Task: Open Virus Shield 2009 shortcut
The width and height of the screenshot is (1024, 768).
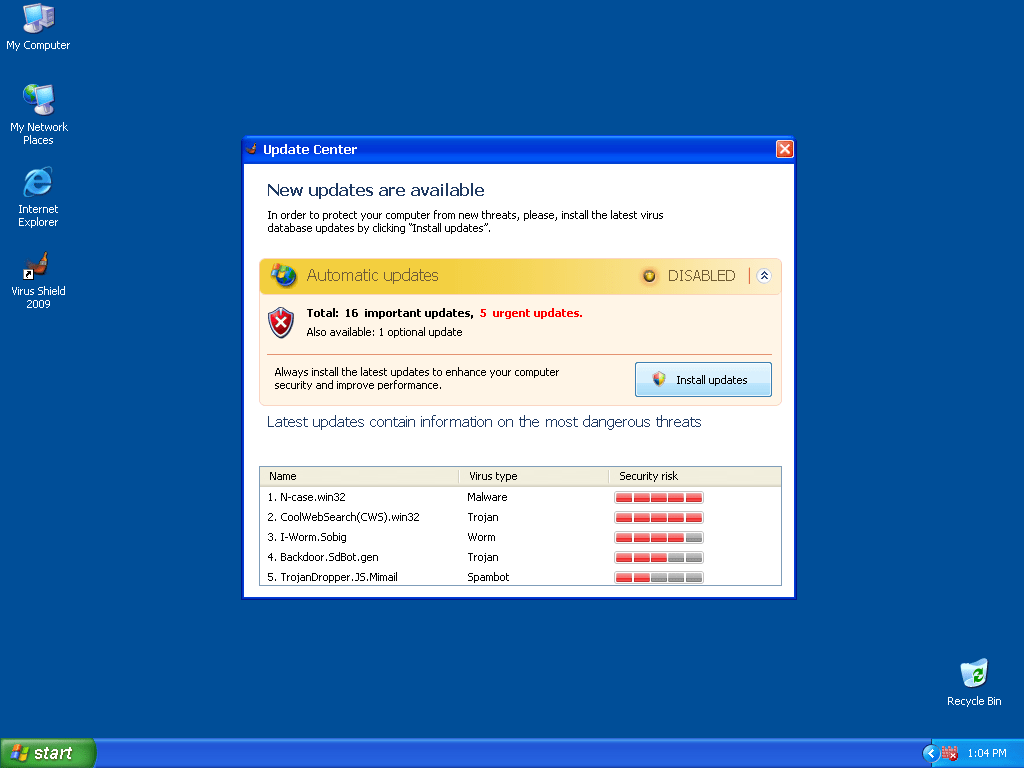Action: 38,266
